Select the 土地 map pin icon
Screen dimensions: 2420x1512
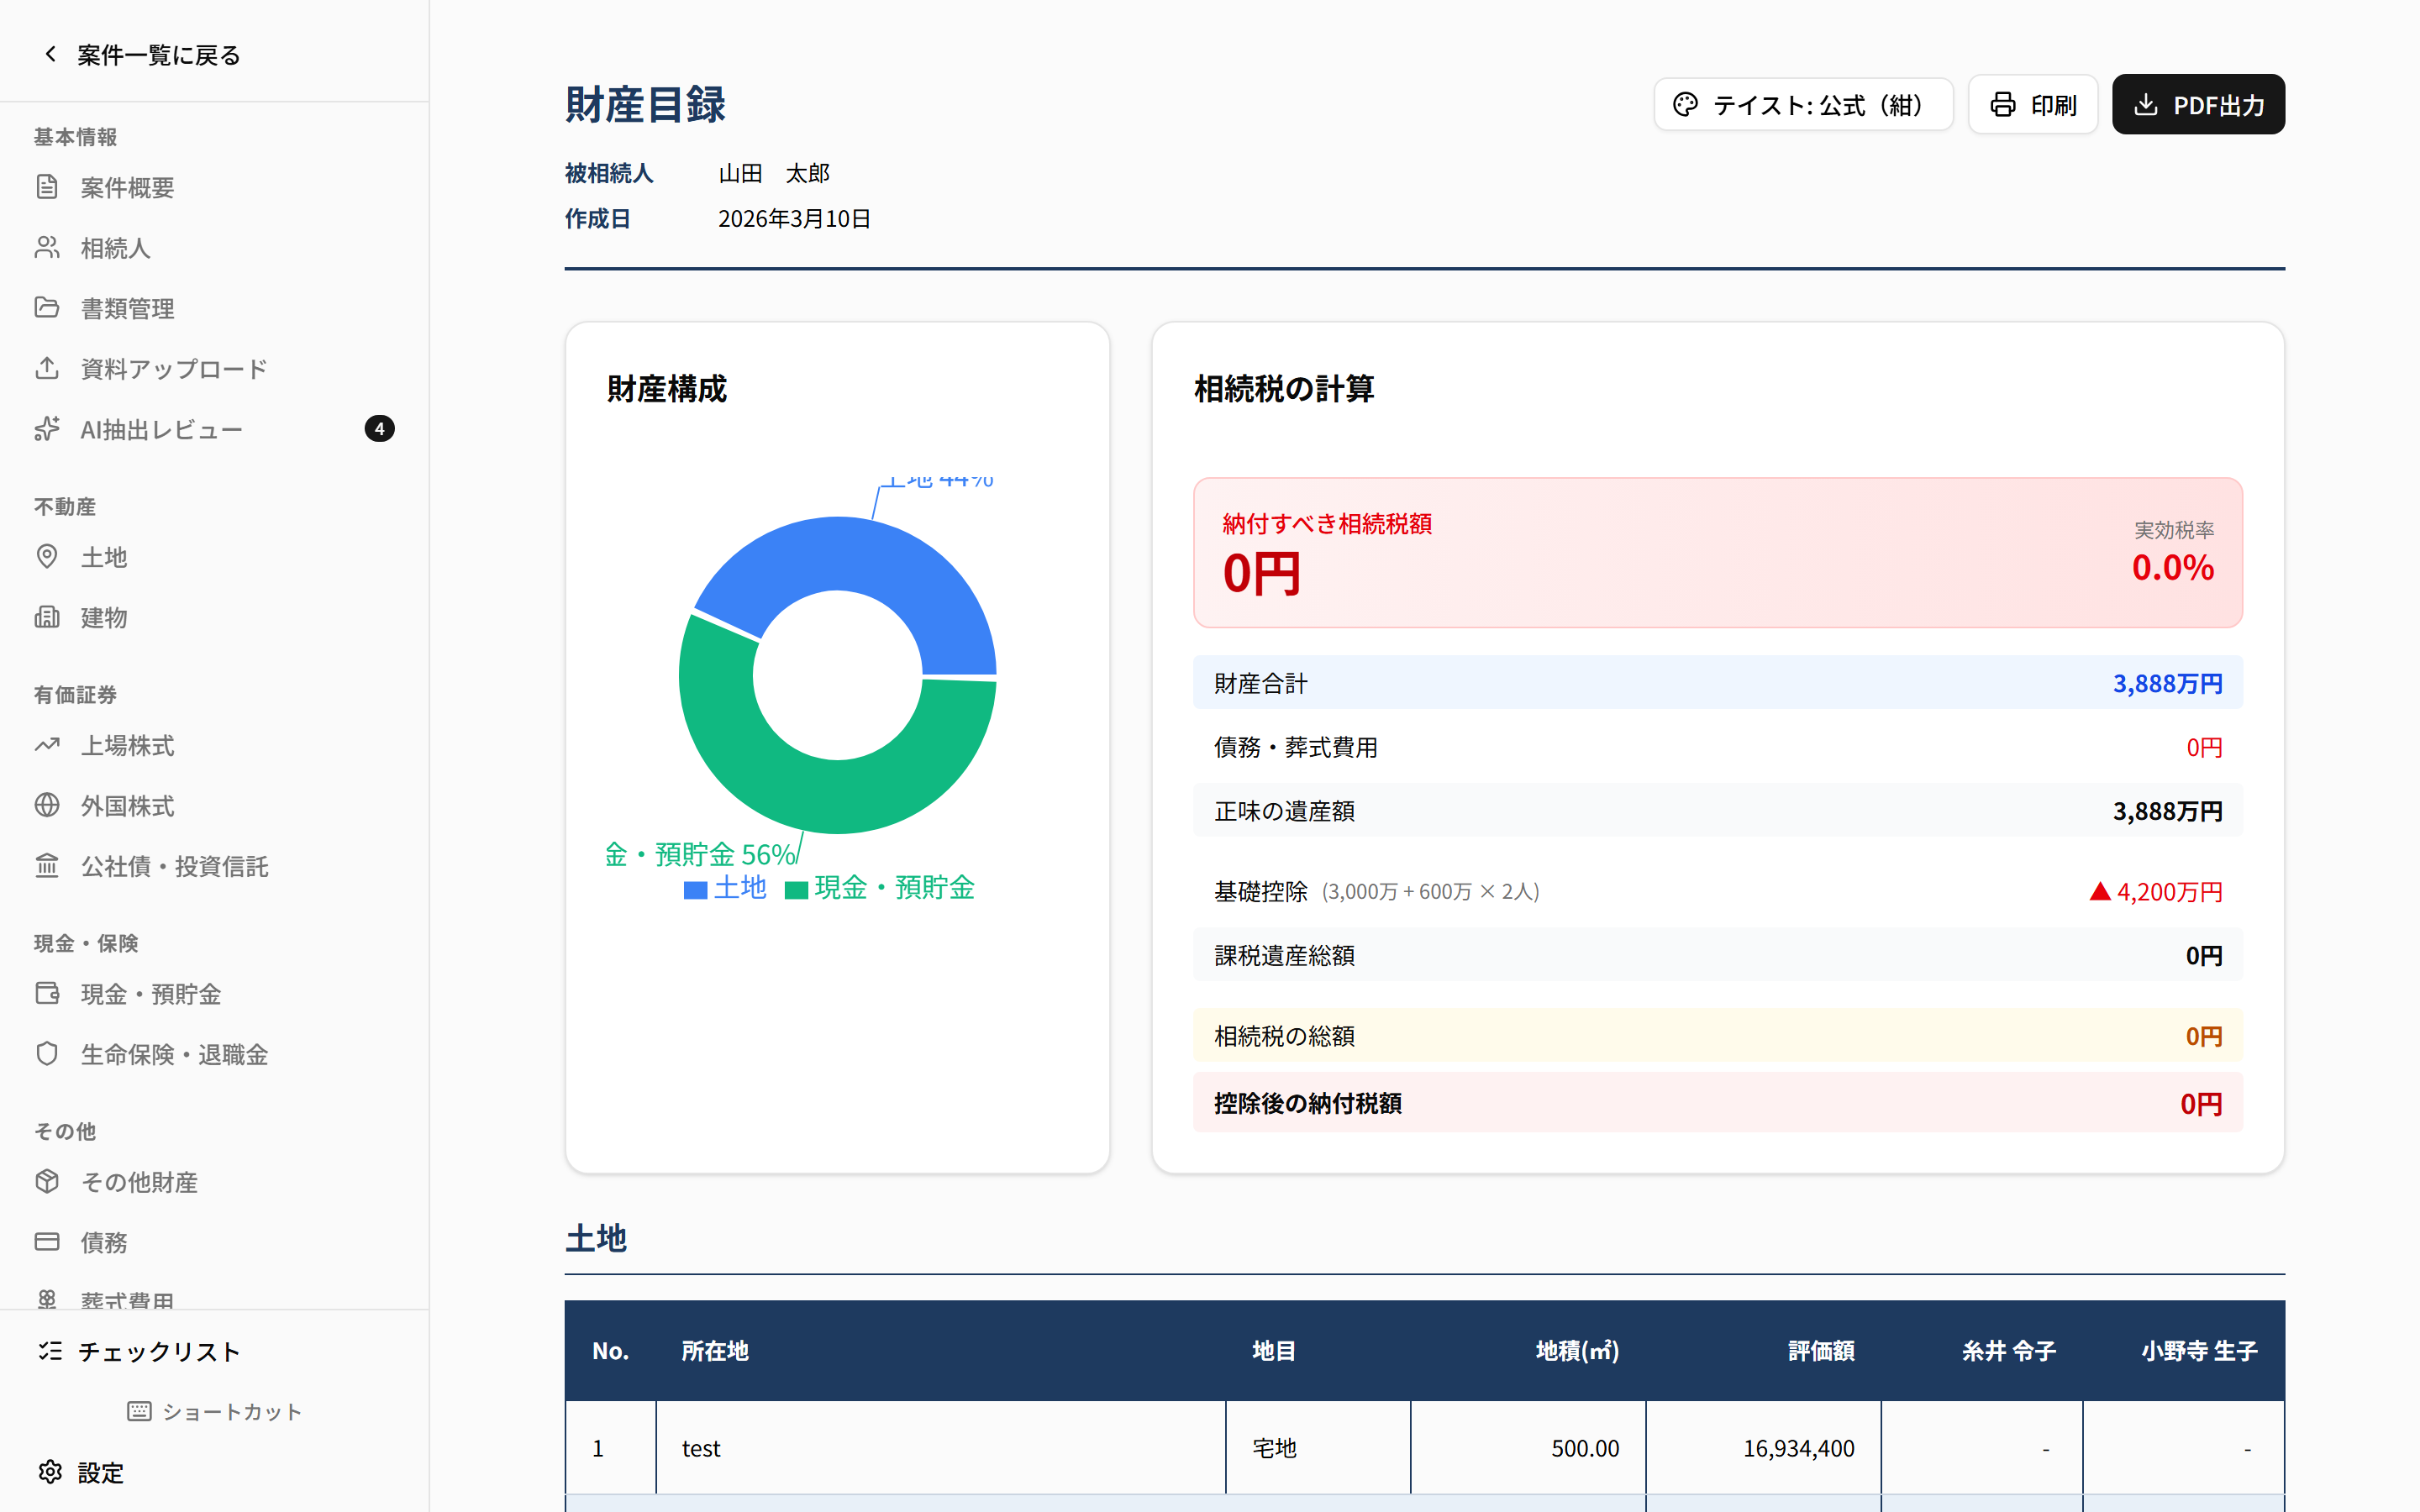[48, 556]
